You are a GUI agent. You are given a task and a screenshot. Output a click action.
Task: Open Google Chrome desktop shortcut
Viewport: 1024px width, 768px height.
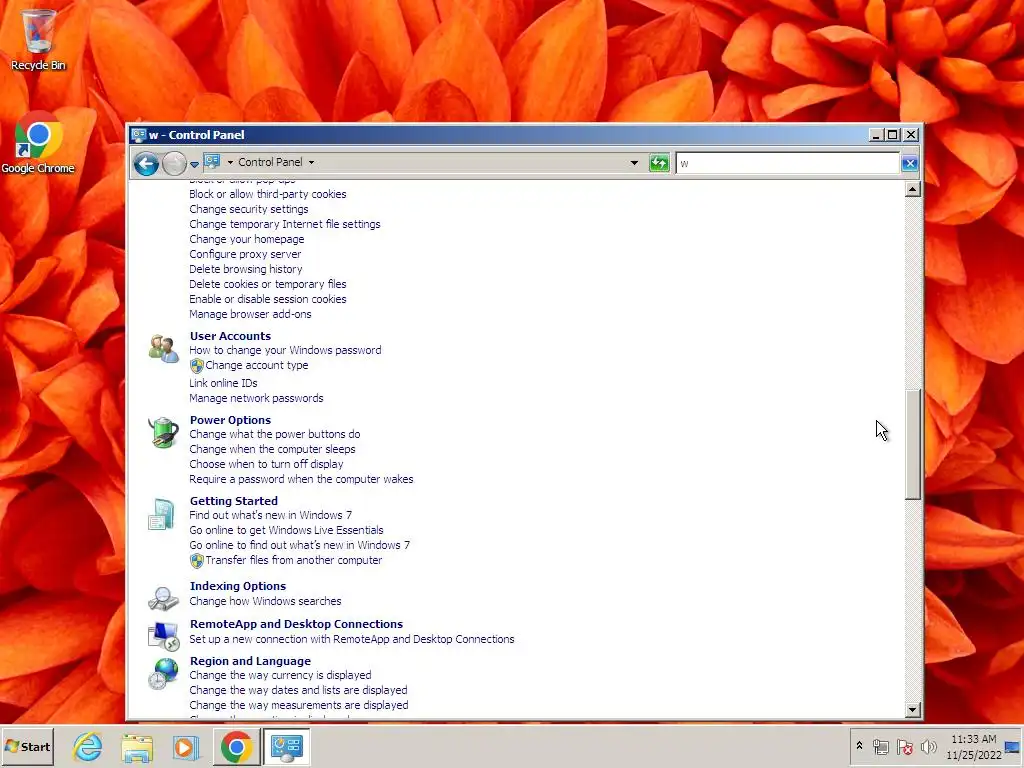pos(38,142)
